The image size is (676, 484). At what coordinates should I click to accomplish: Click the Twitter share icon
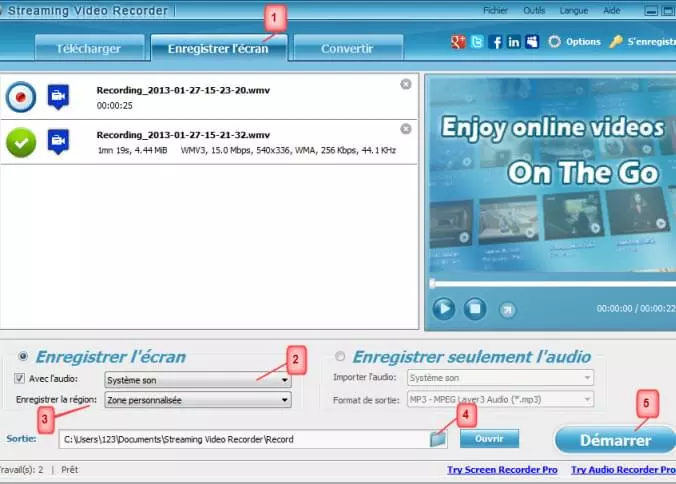pyautogui.click(x=477, y=42)
